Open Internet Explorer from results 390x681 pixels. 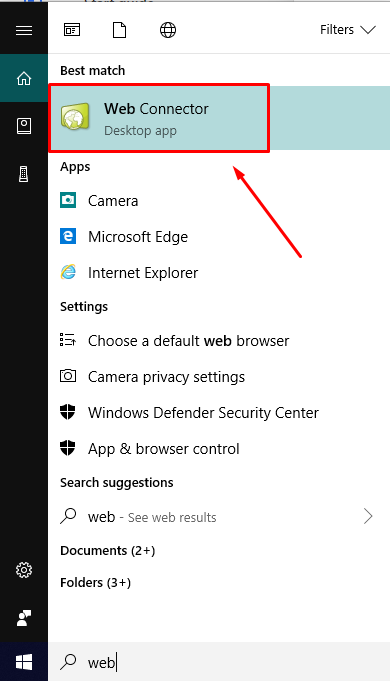point(219,273)
